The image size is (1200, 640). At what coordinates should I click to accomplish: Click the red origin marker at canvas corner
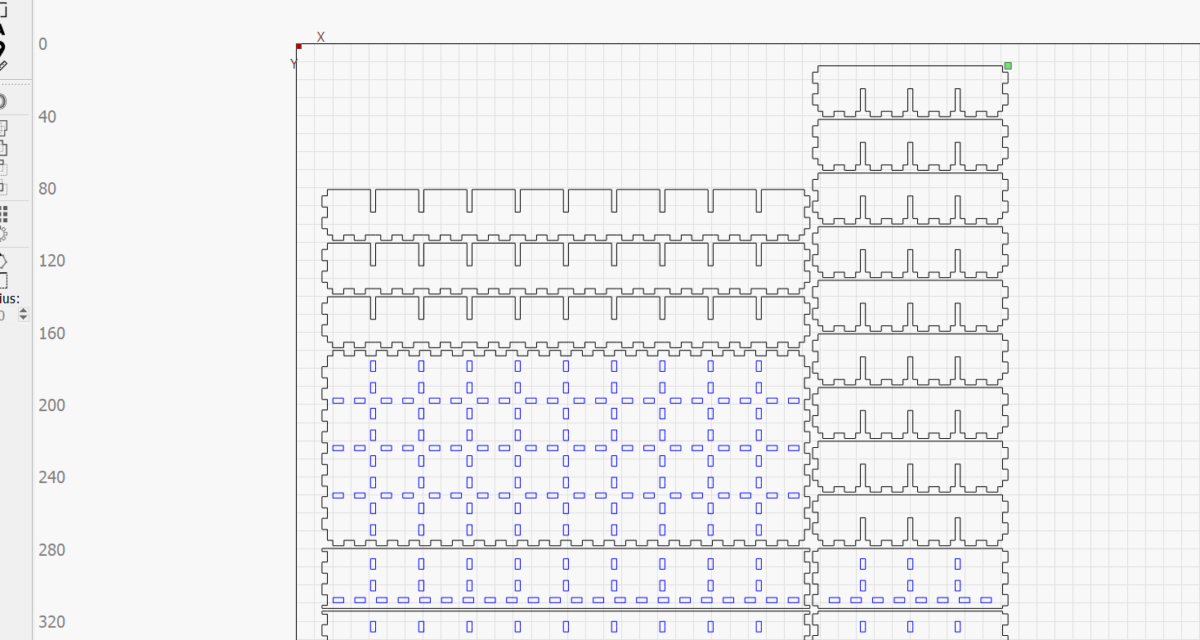coord(299,46)
